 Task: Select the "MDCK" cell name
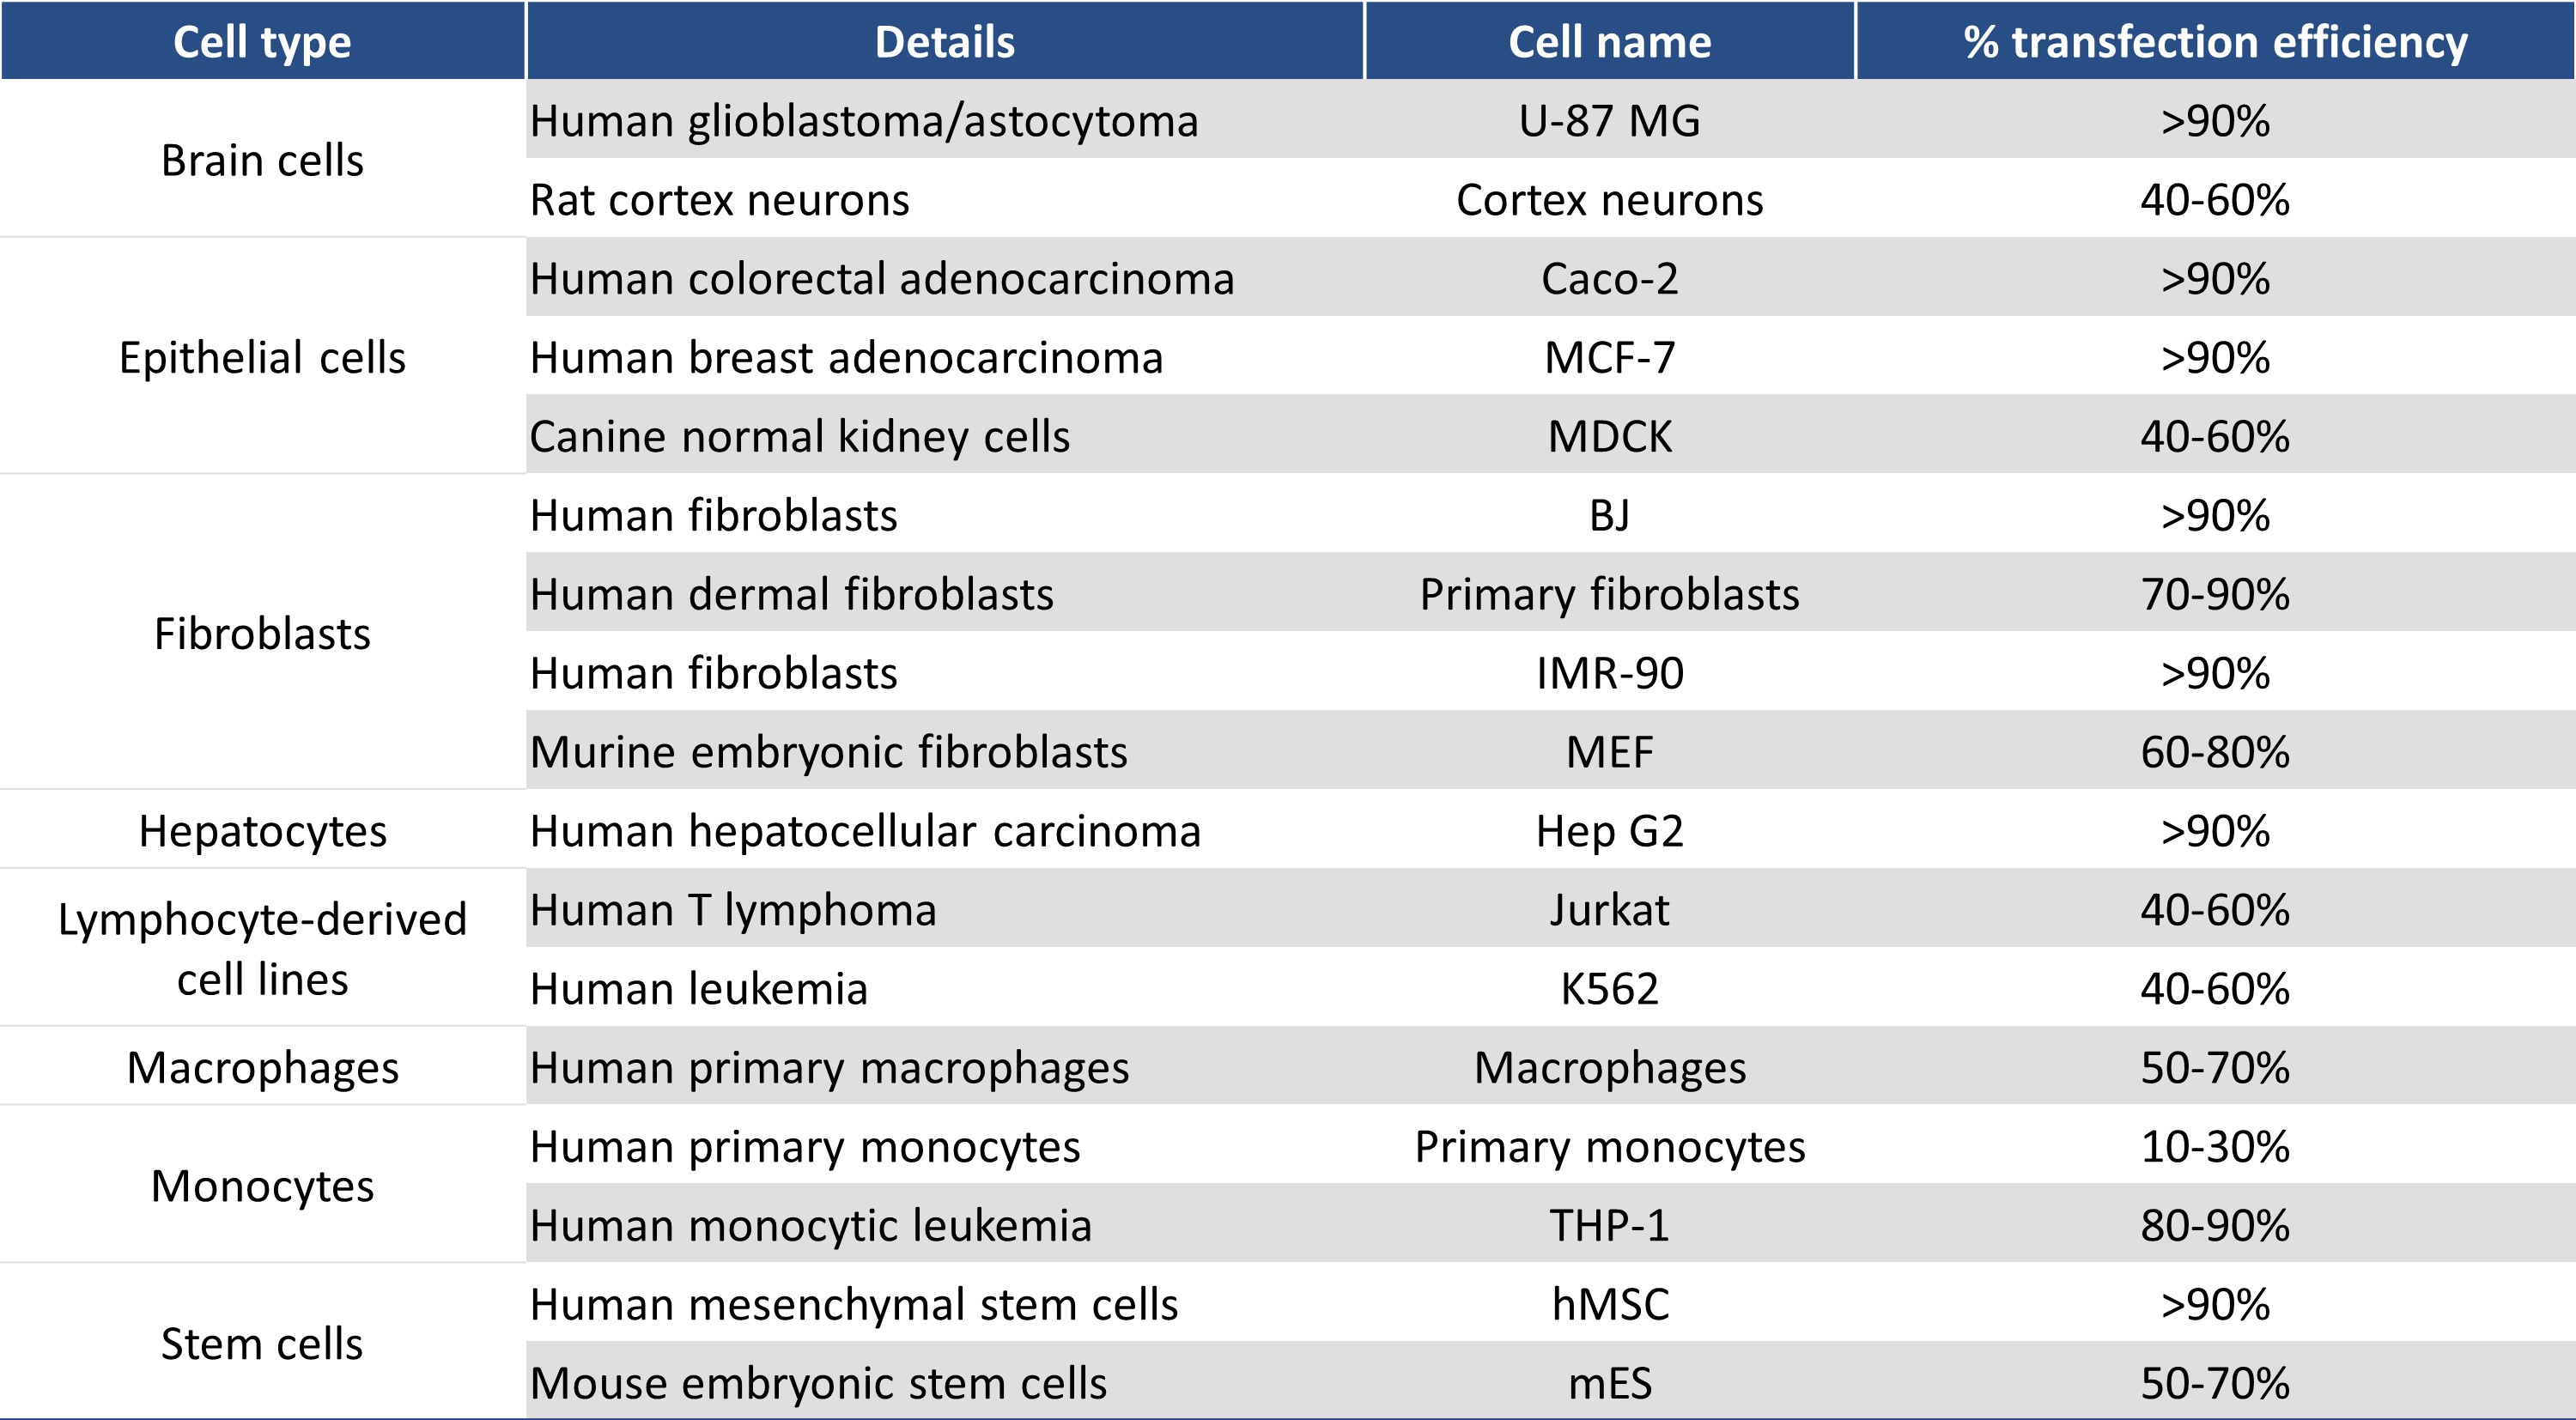[x=1609, y=436]
